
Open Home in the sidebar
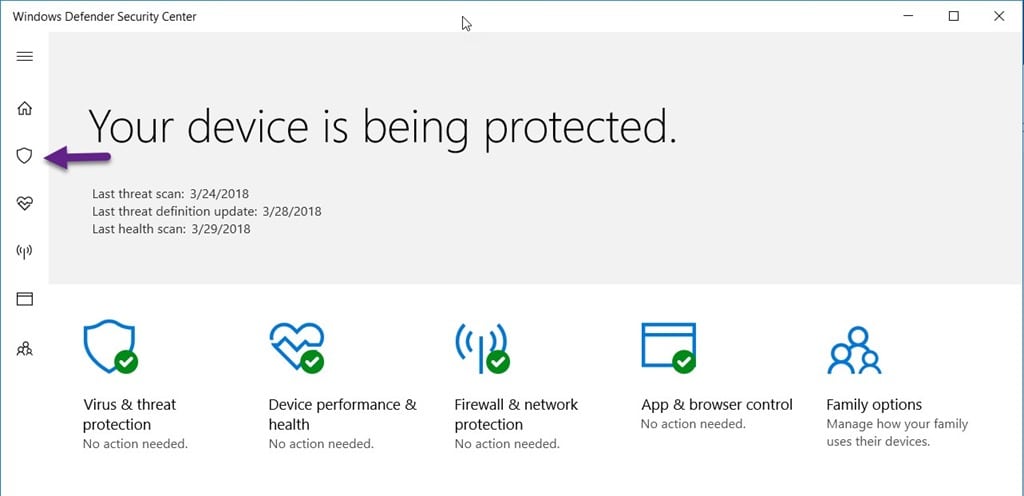point(24,108)
